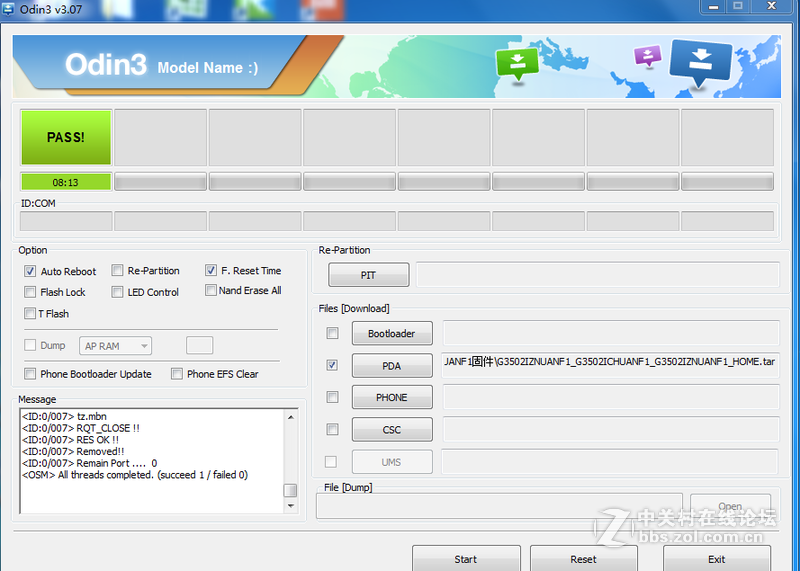Click the 'RES OK !!' log line
Viewport: 800px width, 571px height.
70,440
